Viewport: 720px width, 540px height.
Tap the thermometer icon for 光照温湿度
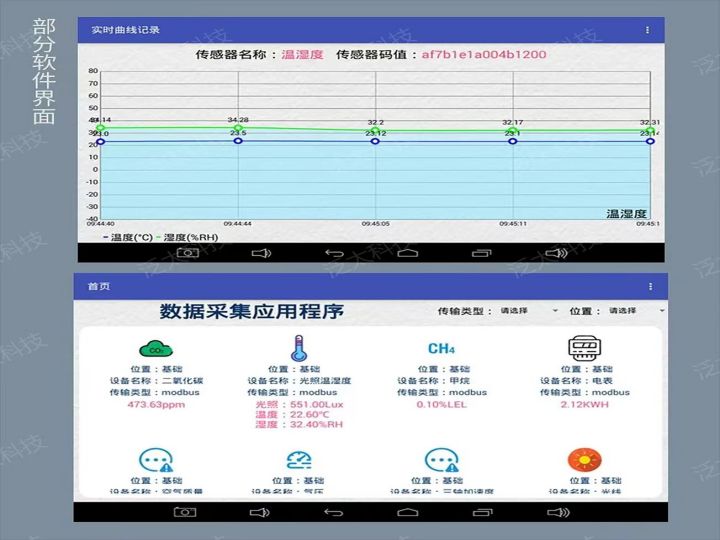click(x=297, y=348)
